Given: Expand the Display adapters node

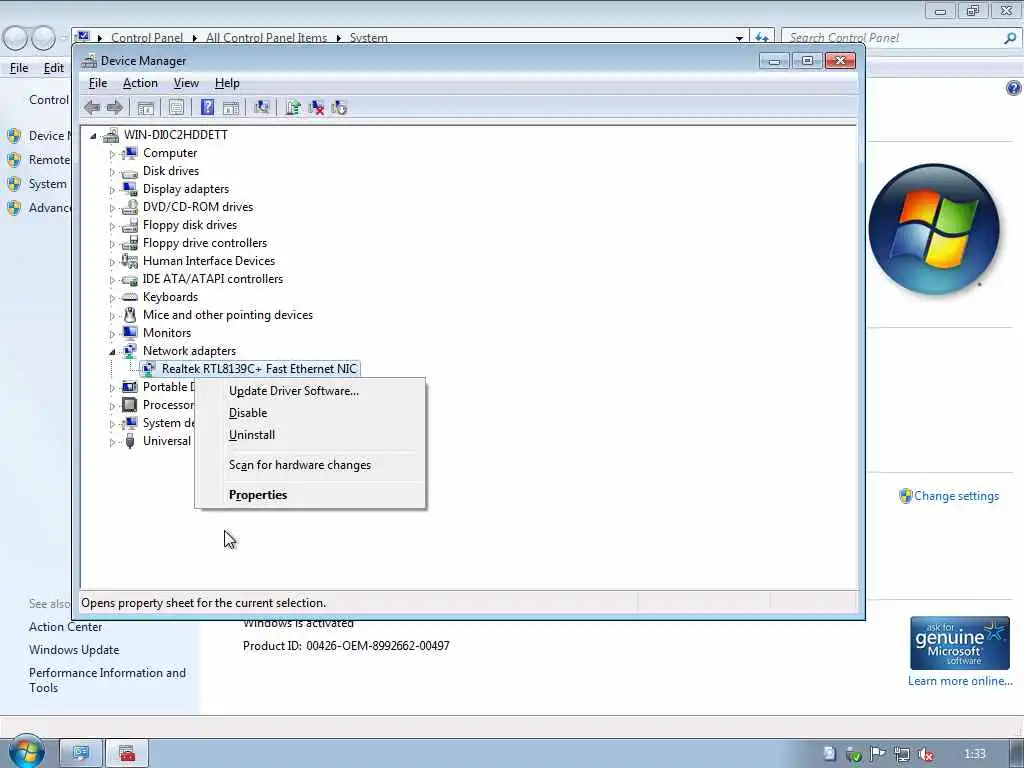Looking at the screenshot, I should coord(112,190).
